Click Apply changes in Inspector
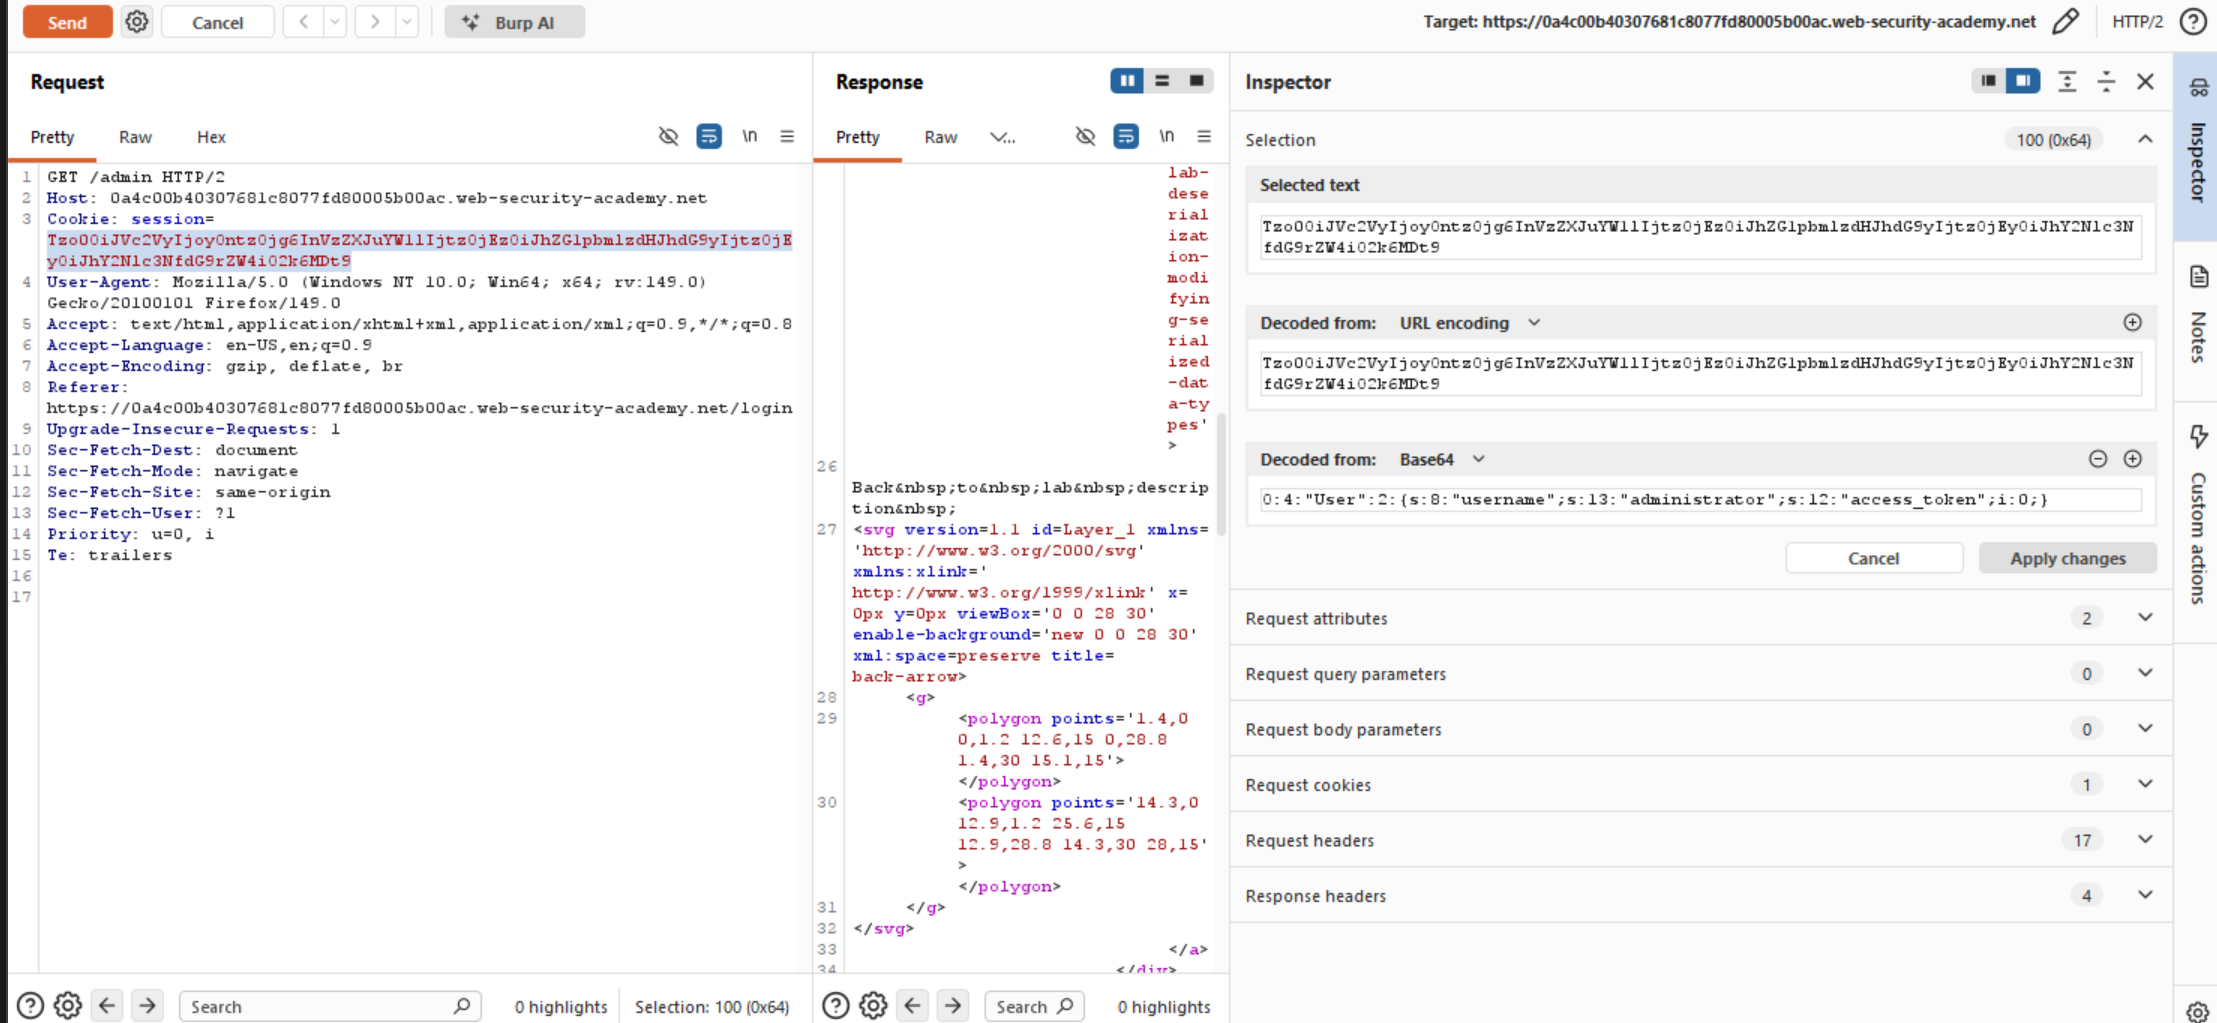Screen dimensions: 2217x1023 coord(2067,558)
